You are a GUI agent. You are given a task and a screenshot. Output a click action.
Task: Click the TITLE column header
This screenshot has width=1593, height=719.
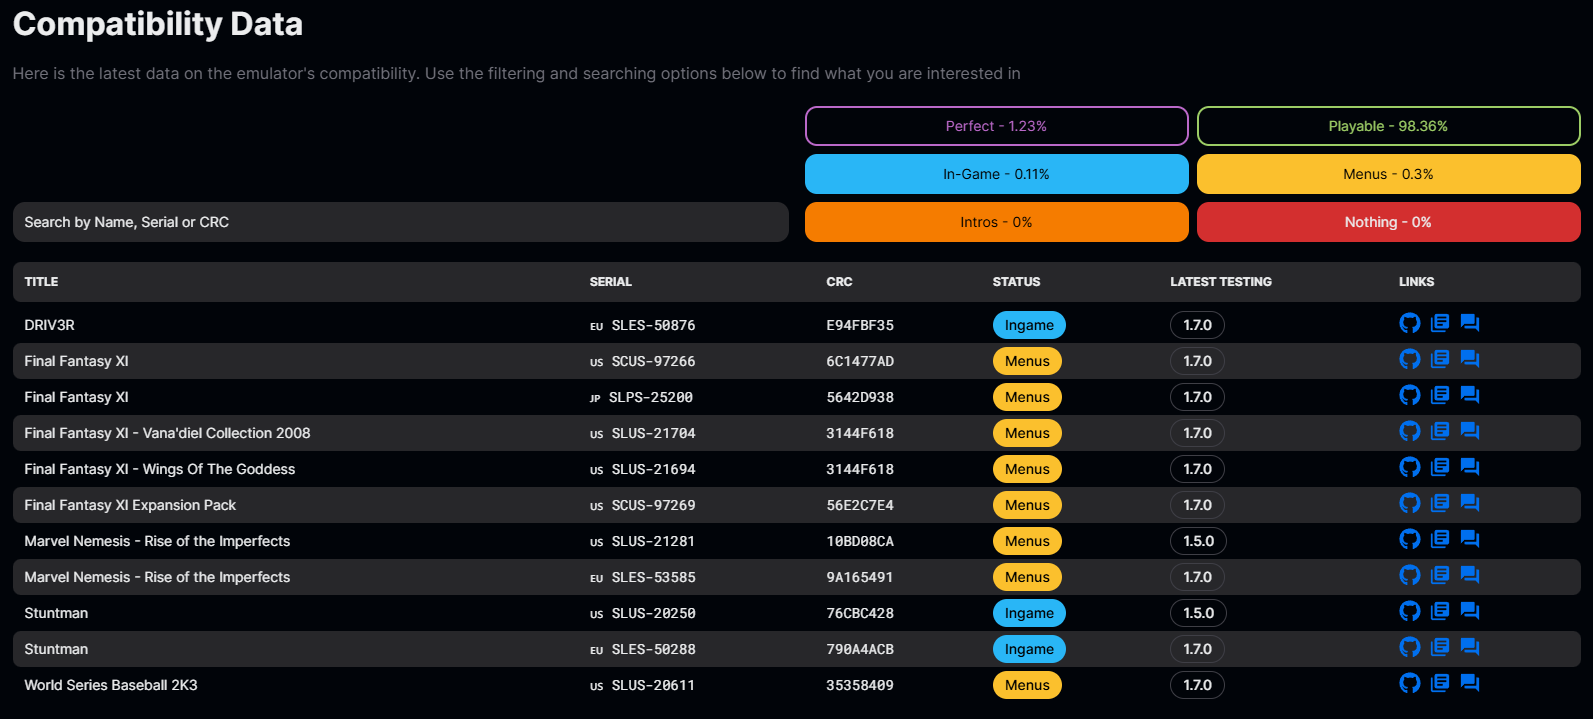[x=41, y=282]
